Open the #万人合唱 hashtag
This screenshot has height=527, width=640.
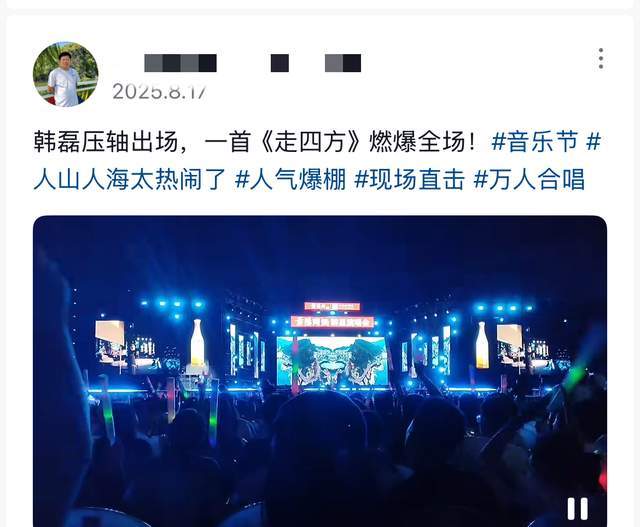coord(529,179)
